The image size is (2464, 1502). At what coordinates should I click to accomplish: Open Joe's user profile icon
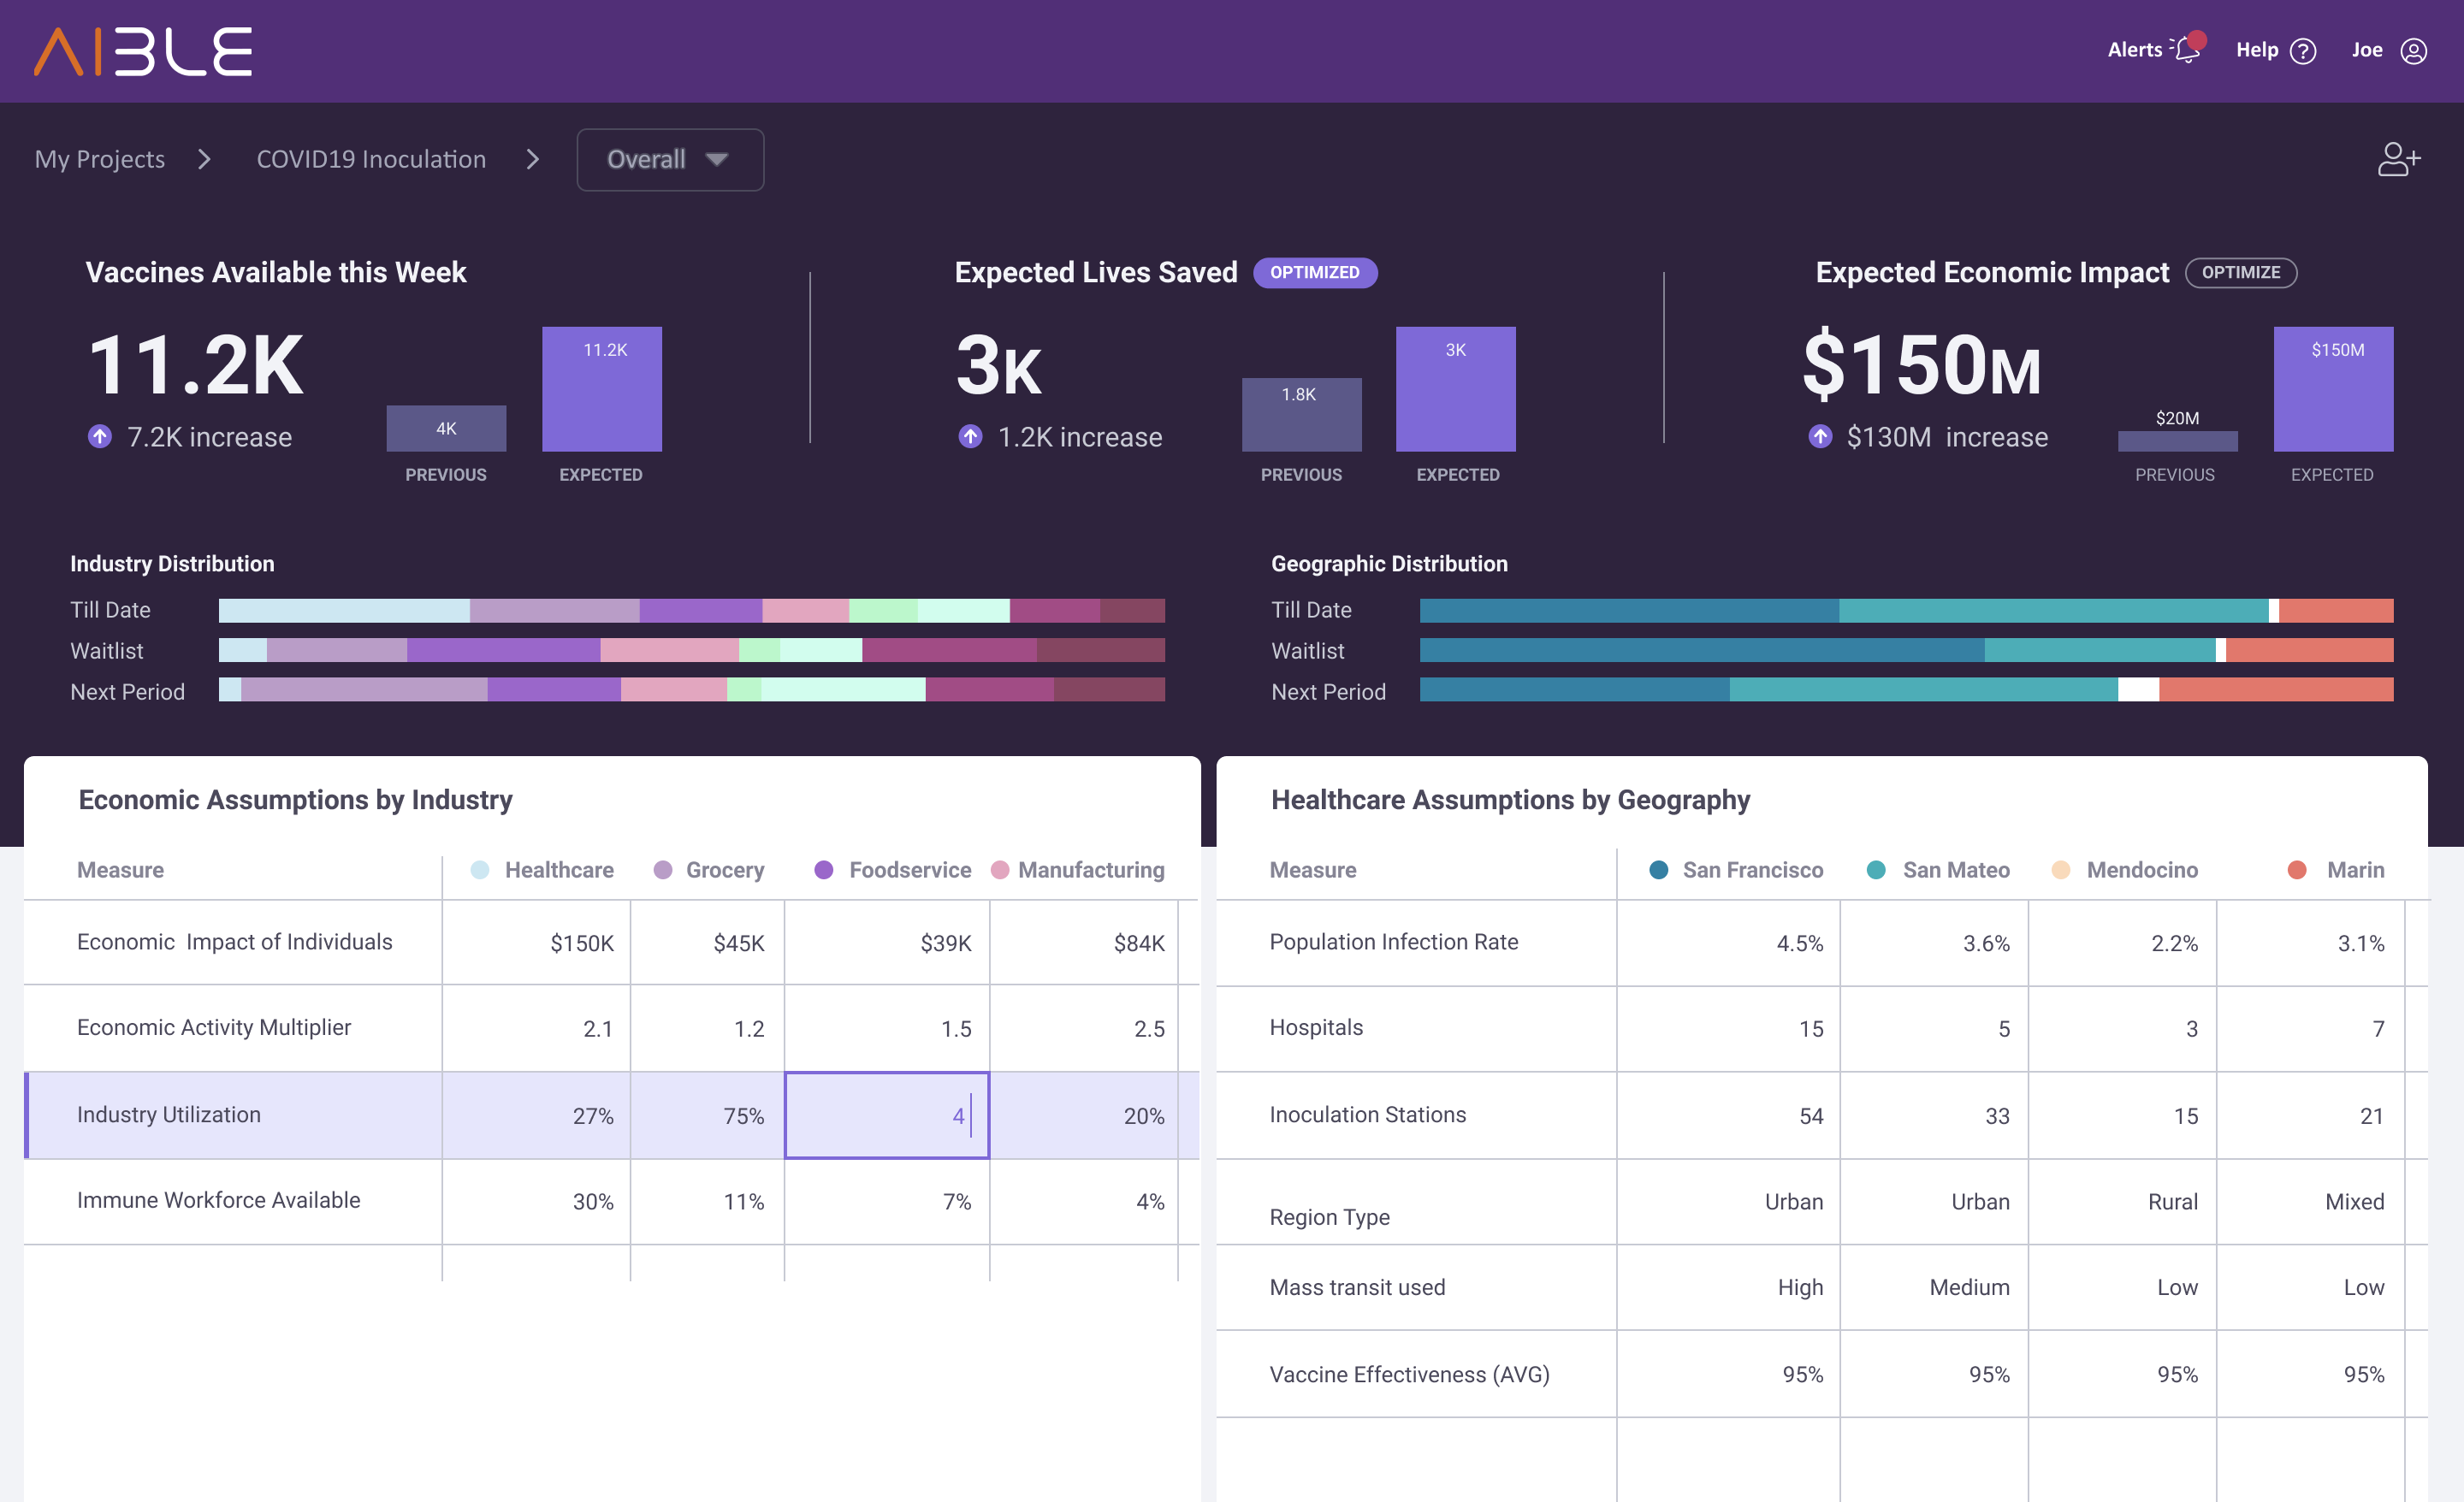click(x=2414, y=51)
